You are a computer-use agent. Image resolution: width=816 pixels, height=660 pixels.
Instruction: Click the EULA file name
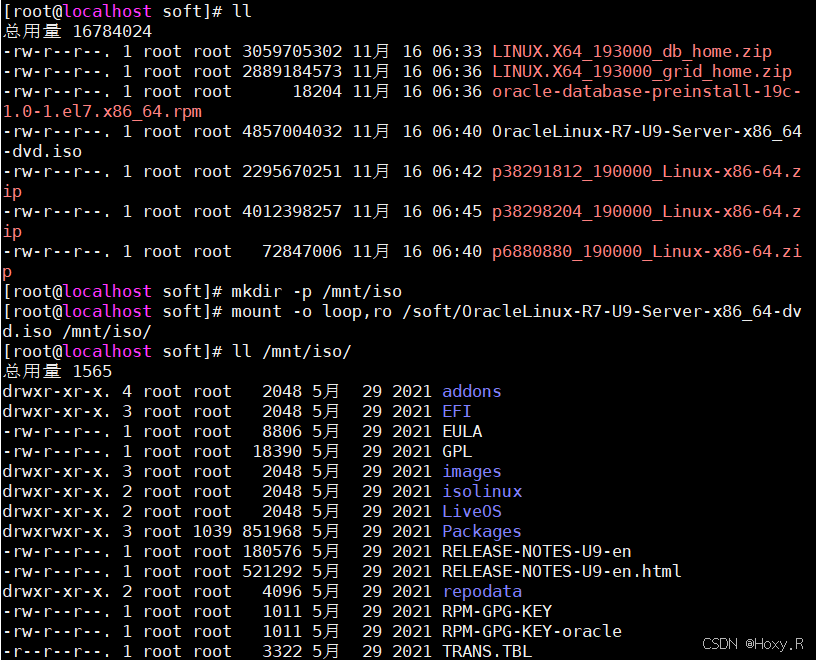[462, 432]
